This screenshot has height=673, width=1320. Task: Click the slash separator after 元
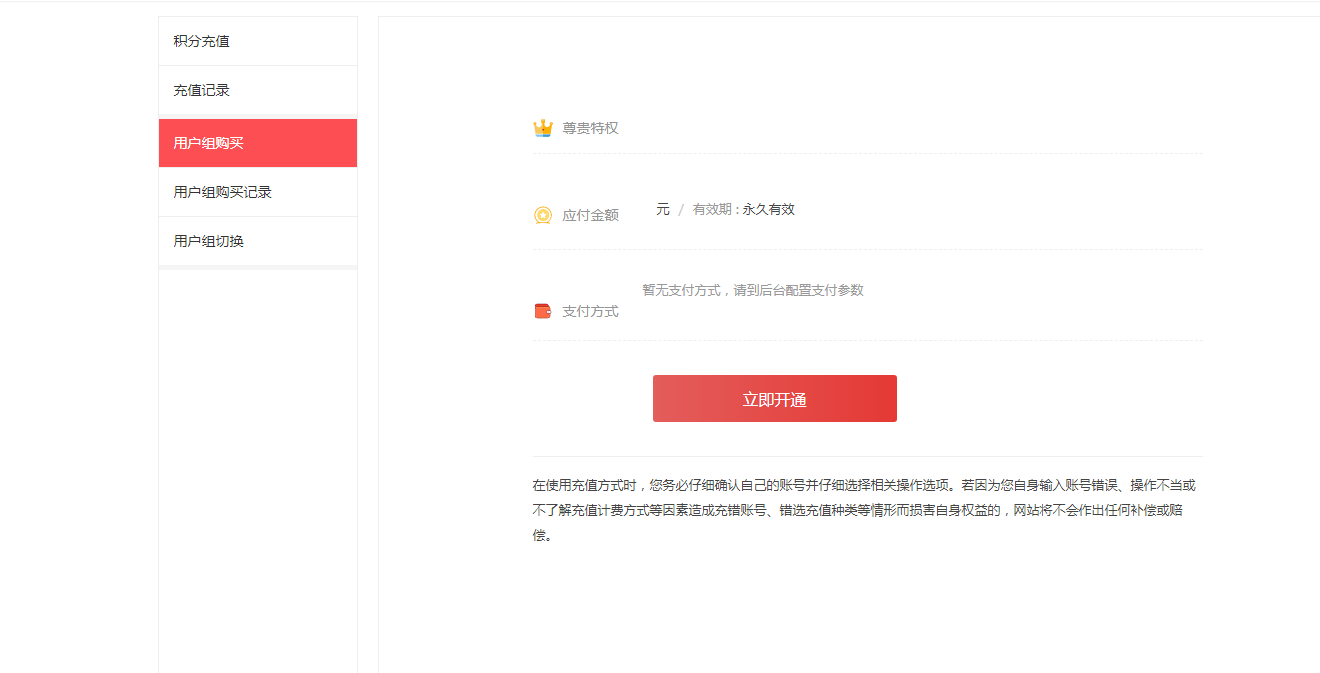pyautogui.click(x=681, y=209)
